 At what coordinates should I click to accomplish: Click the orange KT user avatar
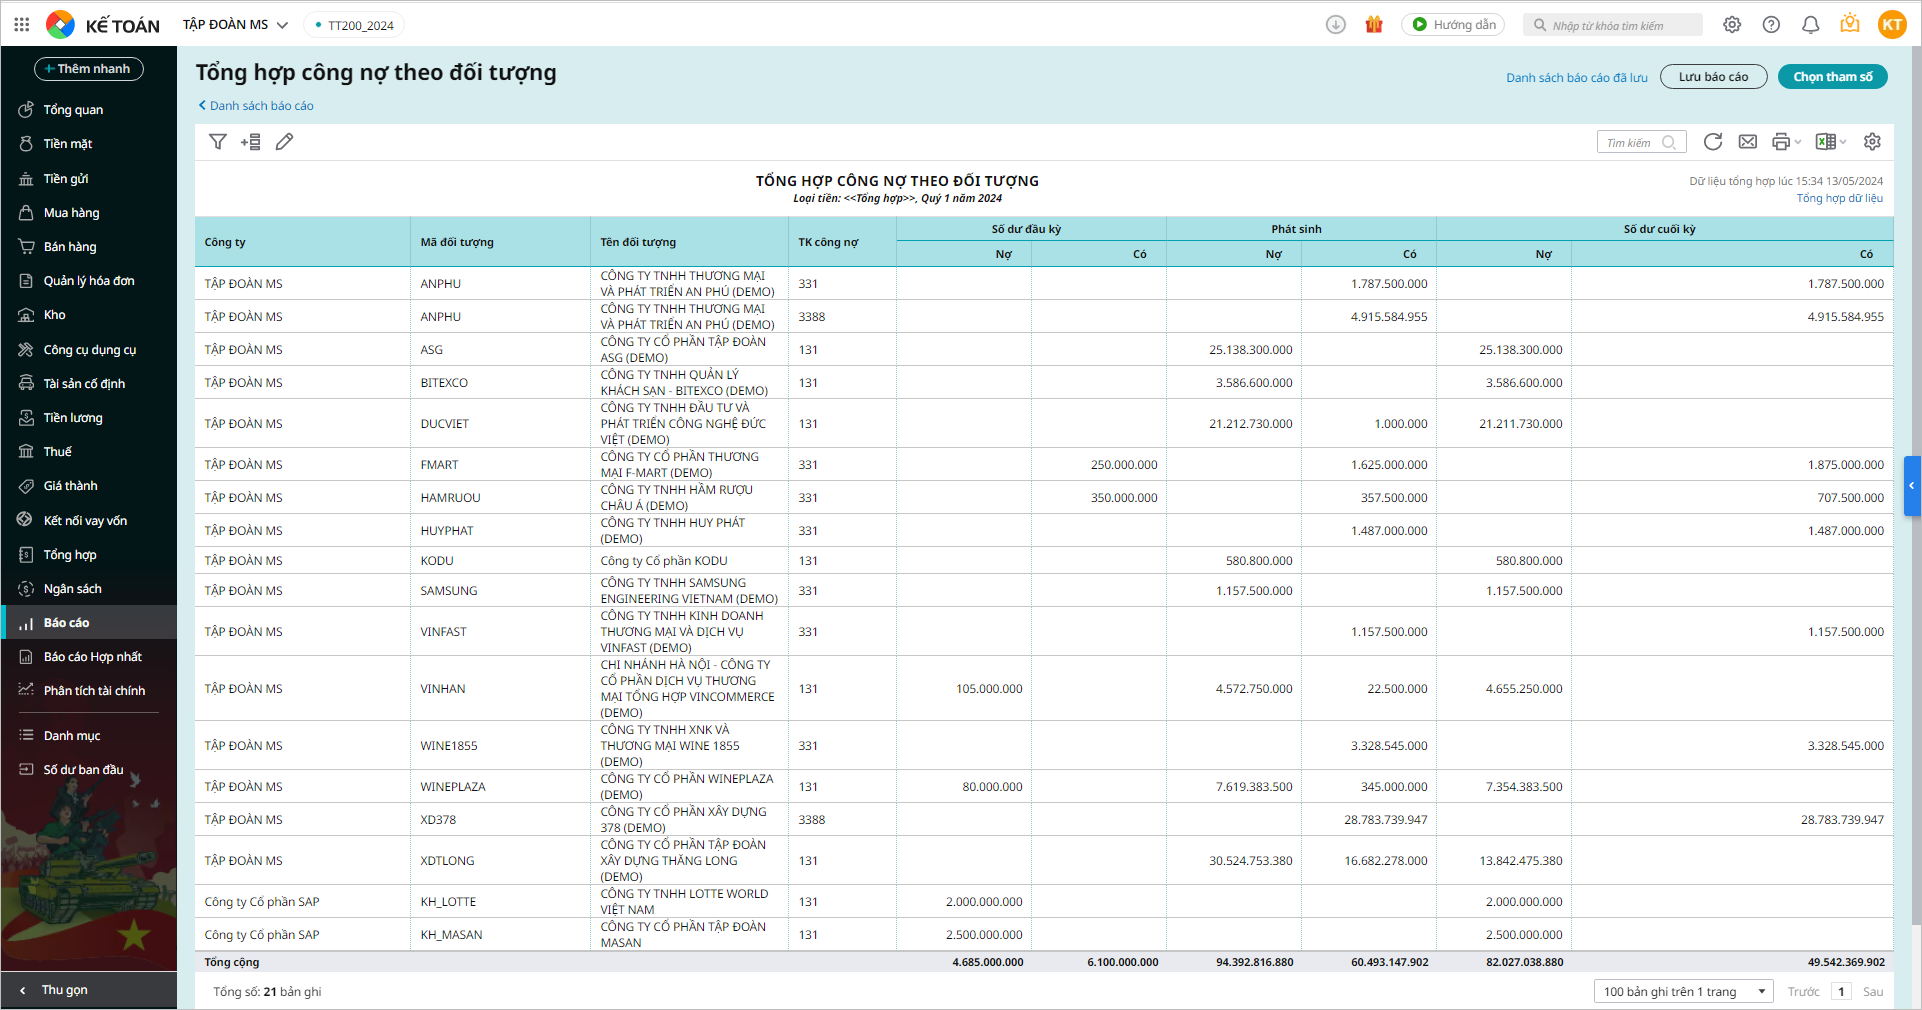click(x=1892, y=25)
